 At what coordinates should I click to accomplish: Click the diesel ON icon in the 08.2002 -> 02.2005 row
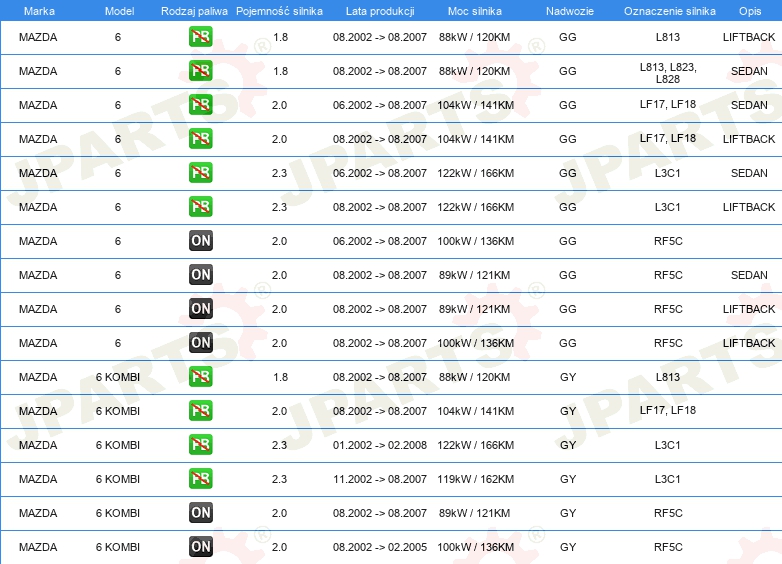[200, 547]
